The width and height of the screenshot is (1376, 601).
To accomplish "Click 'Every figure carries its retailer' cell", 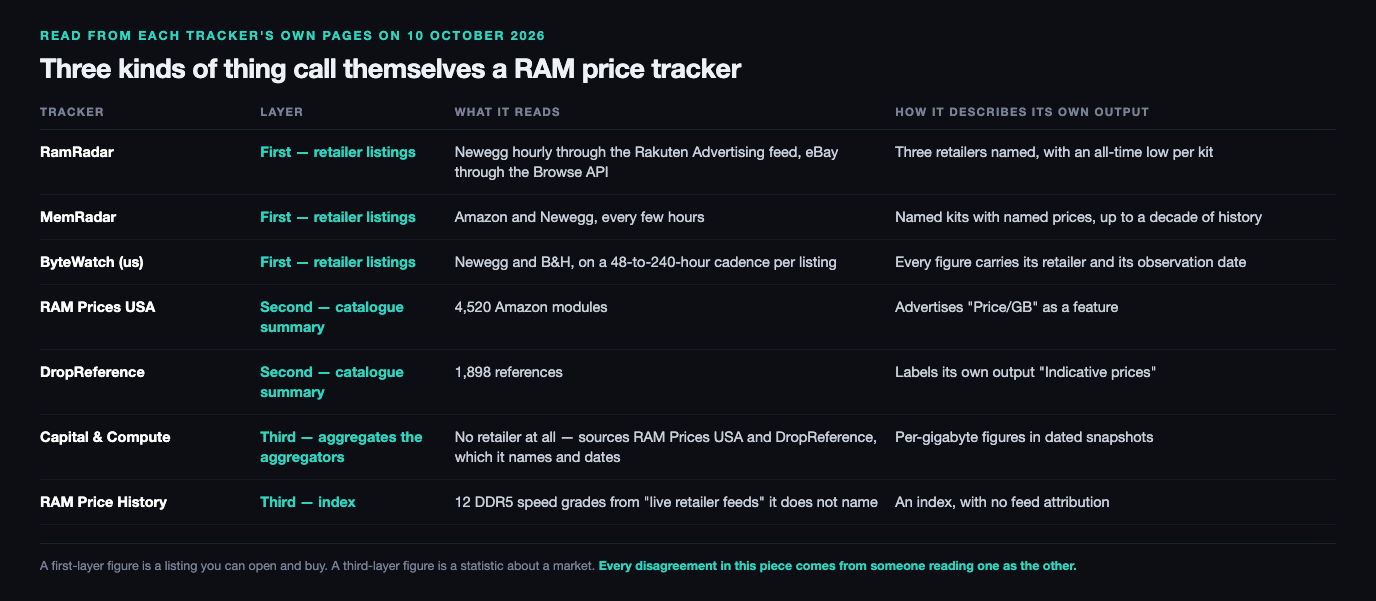I will coord(1070,262).
